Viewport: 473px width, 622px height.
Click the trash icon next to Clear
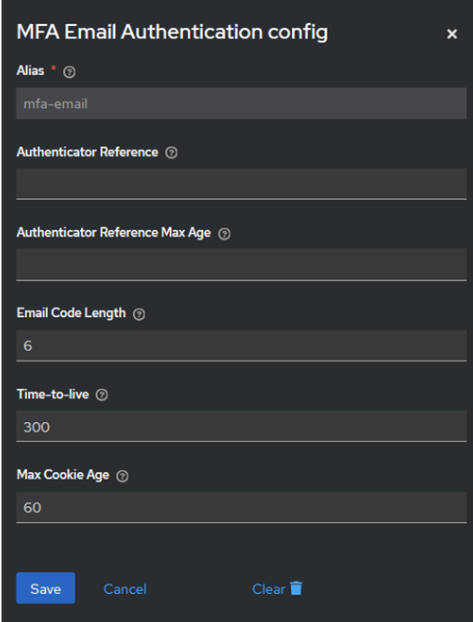[x=296, y=588]
